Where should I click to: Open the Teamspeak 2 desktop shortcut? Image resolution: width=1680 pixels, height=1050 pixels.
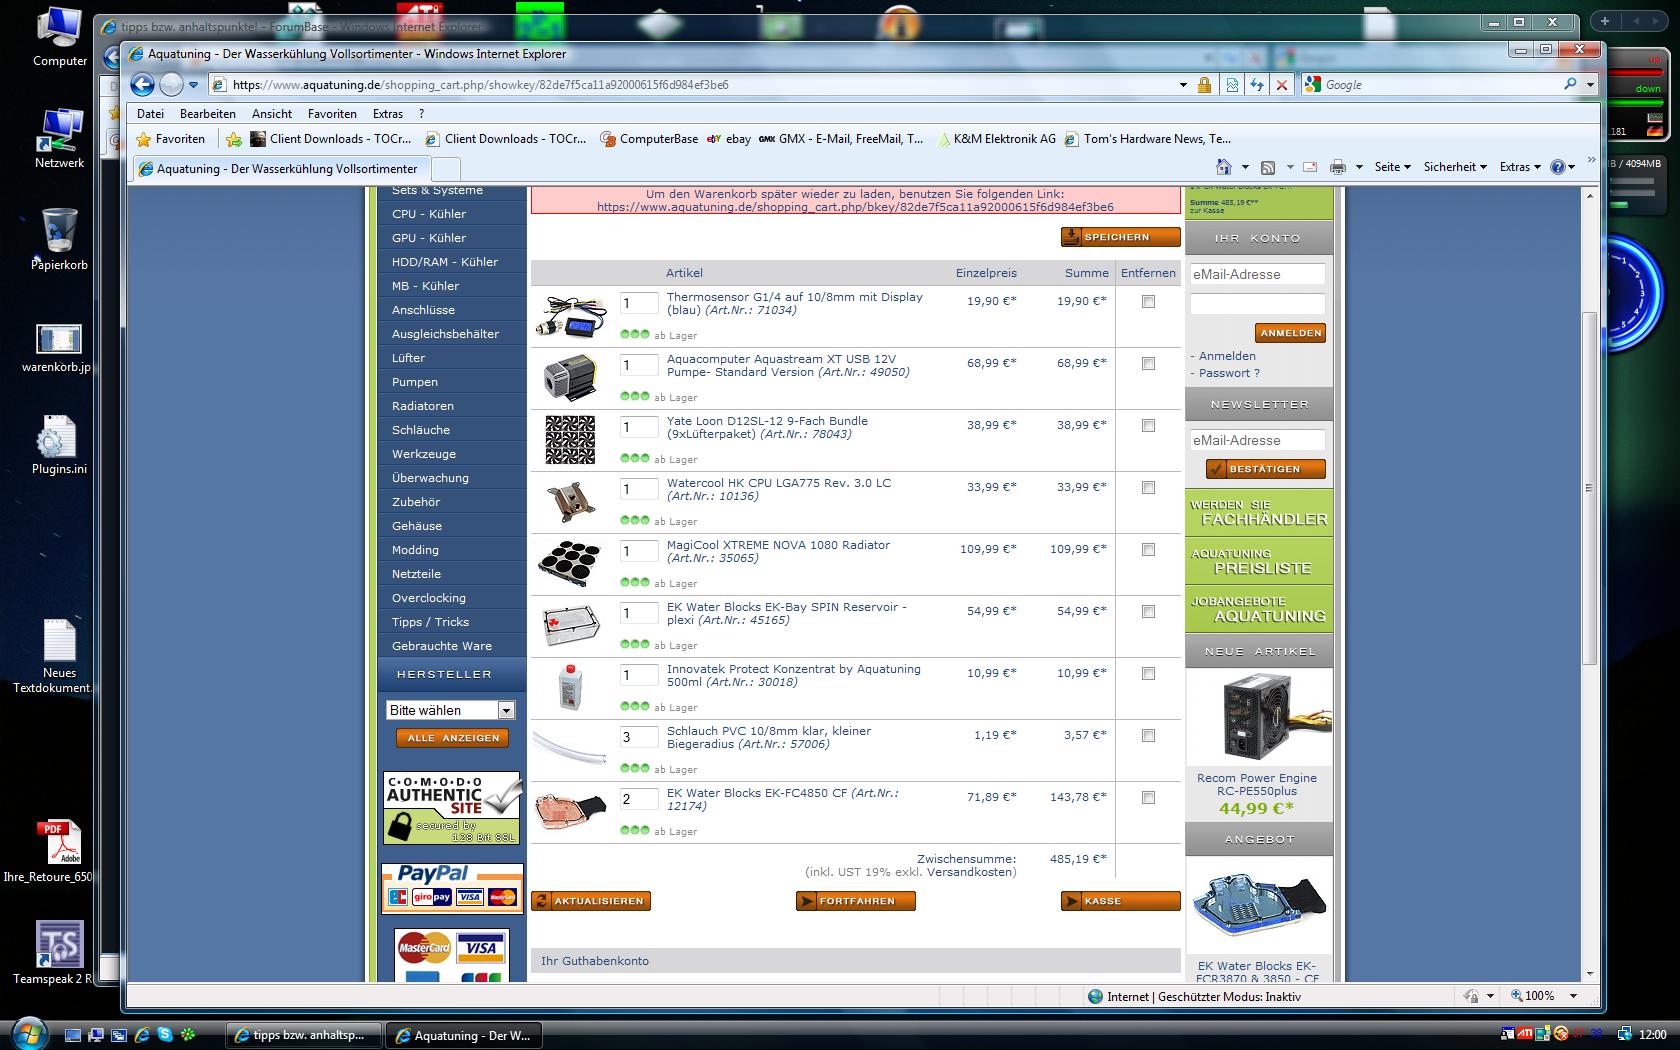point(58,952)
